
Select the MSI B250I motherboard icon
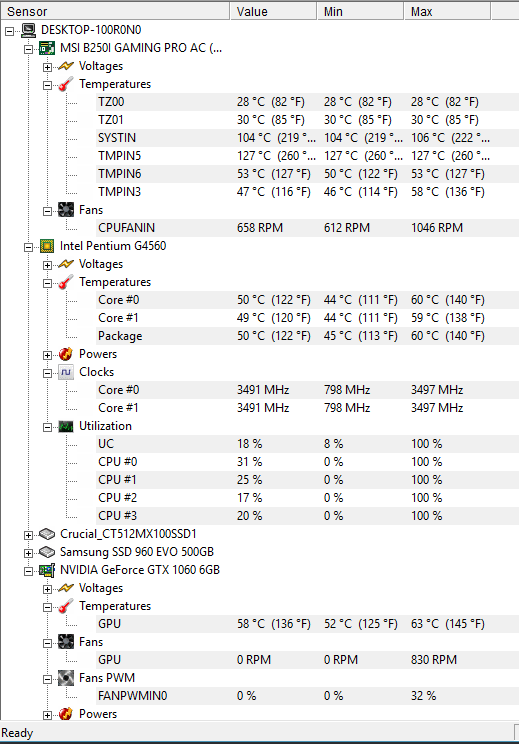(x=46, y=48)
